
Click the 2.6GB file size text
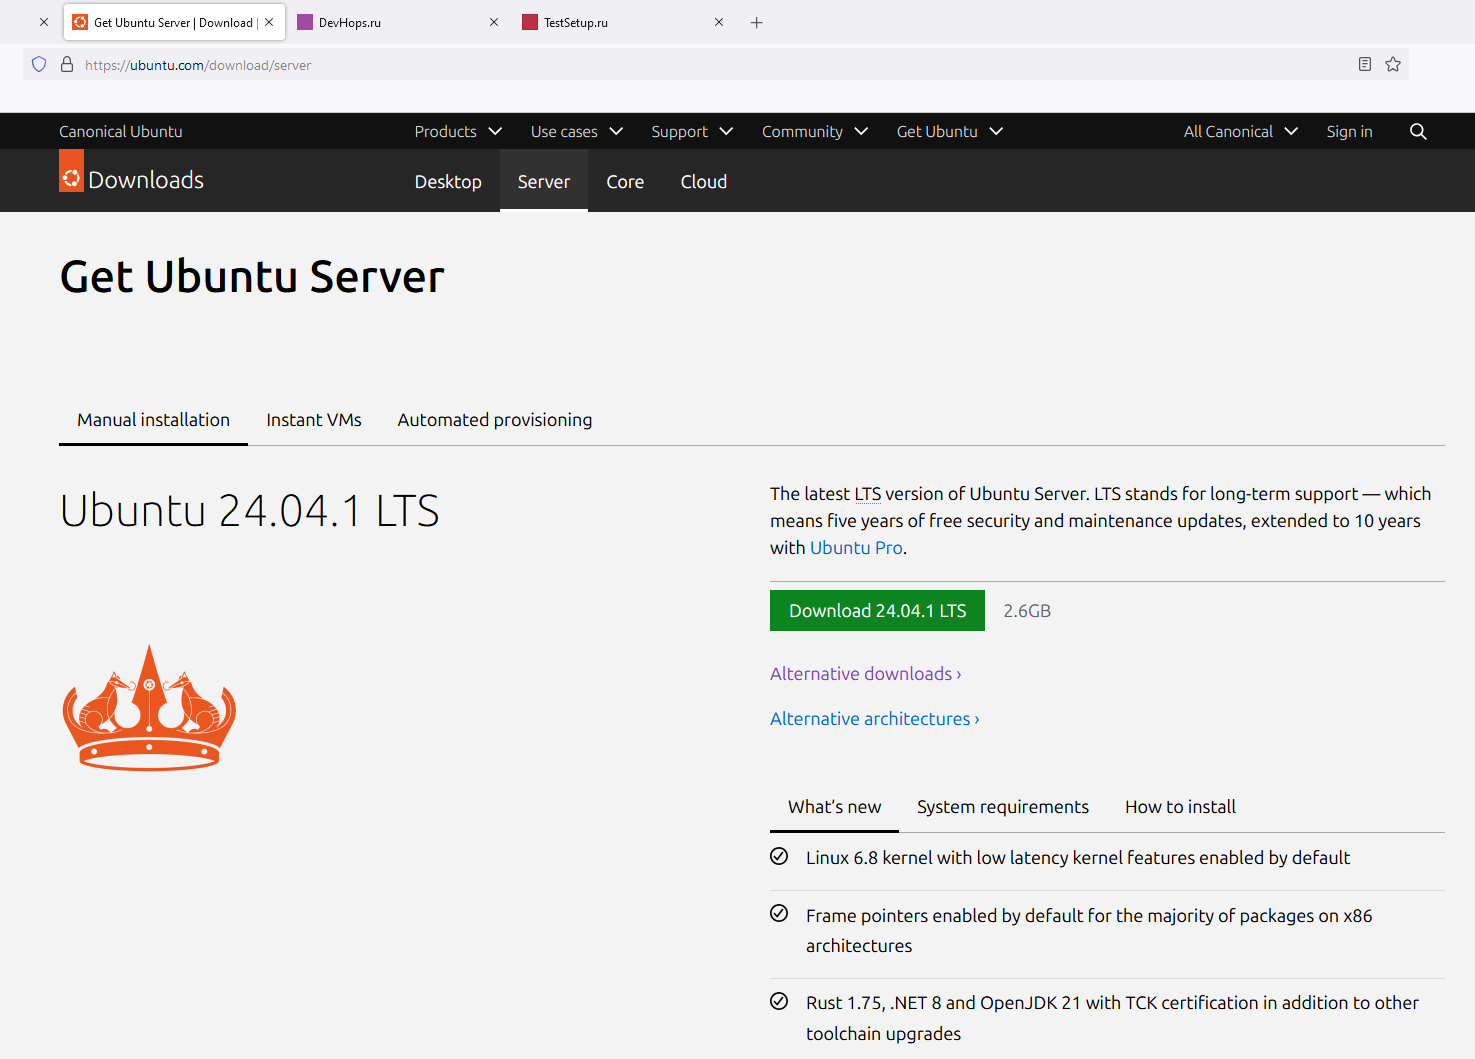point(1027,611)
